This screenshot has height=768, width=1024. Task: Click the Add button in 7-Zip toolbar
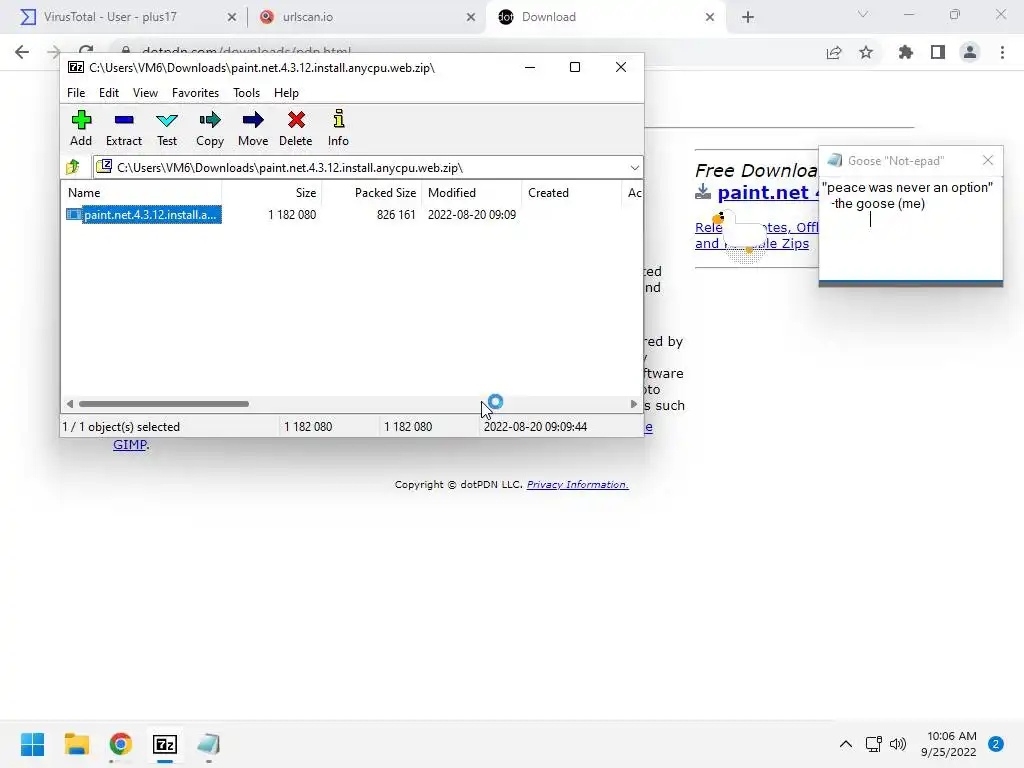point(81,128)
